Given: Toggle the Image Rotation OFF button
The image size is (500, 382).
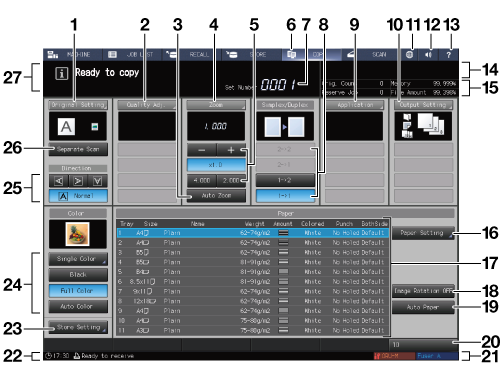Looking at the screenshot, I should coord(423,291).
